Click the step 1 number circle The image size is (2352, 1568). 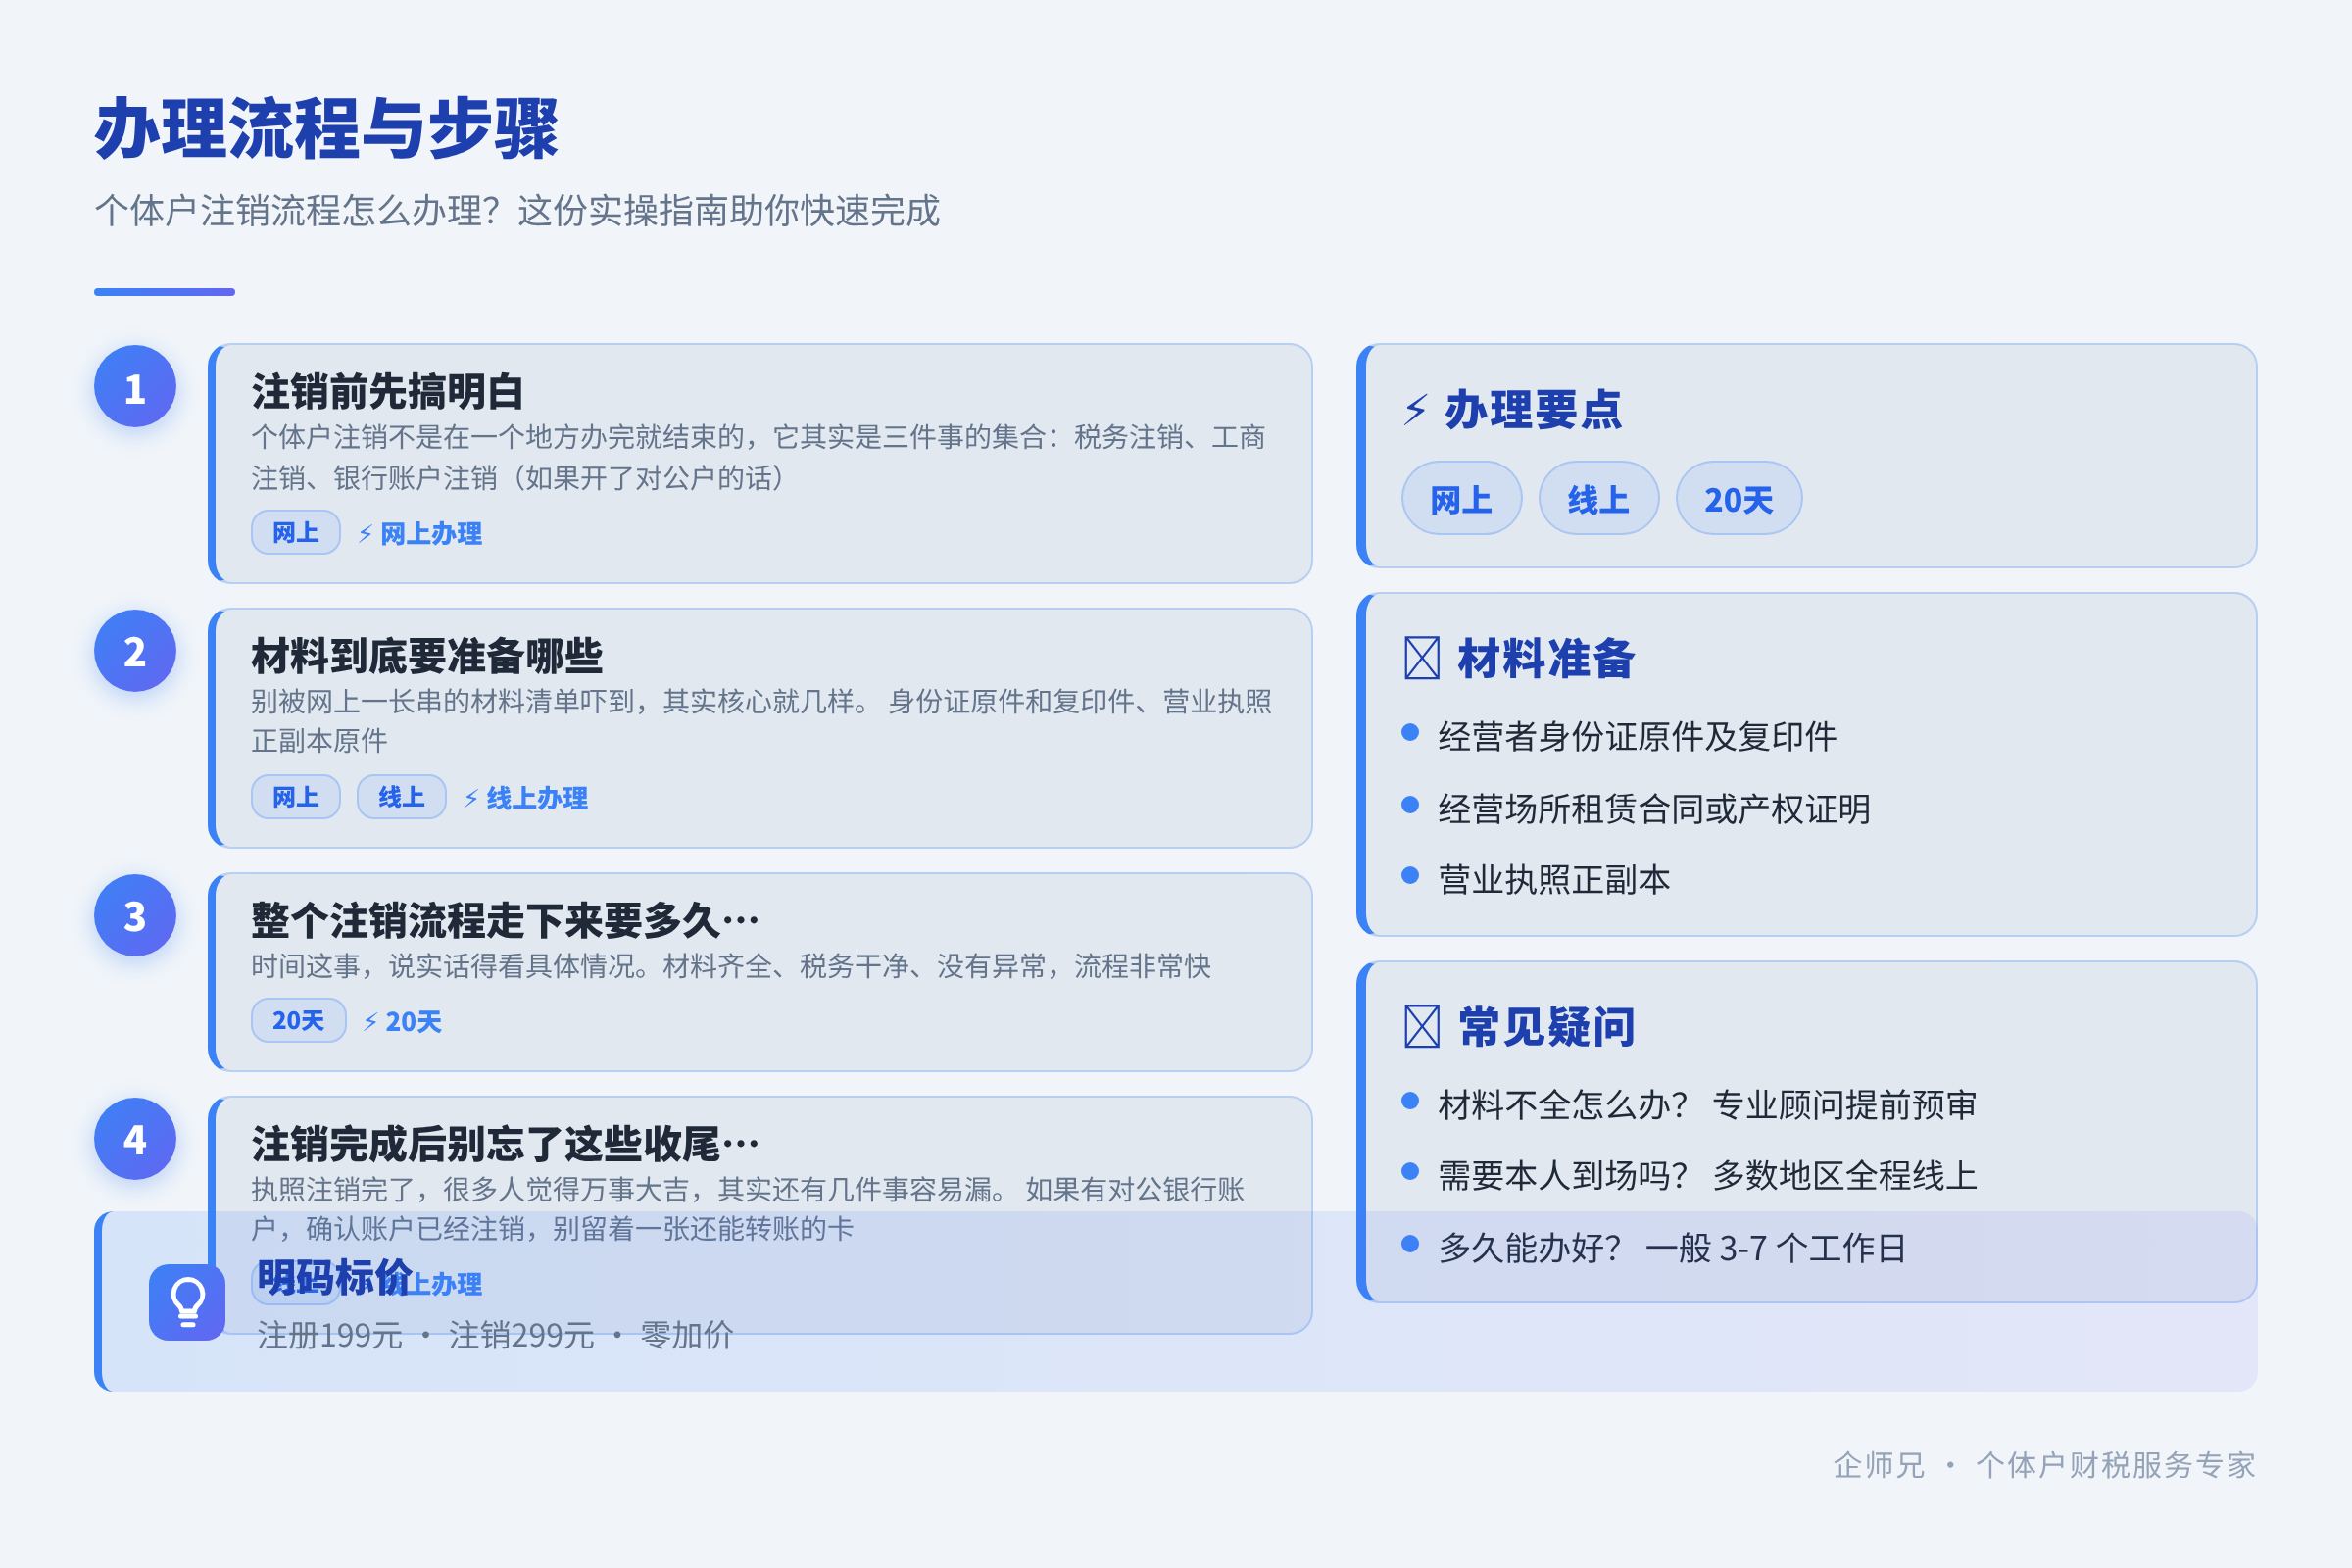click(135, 387)
